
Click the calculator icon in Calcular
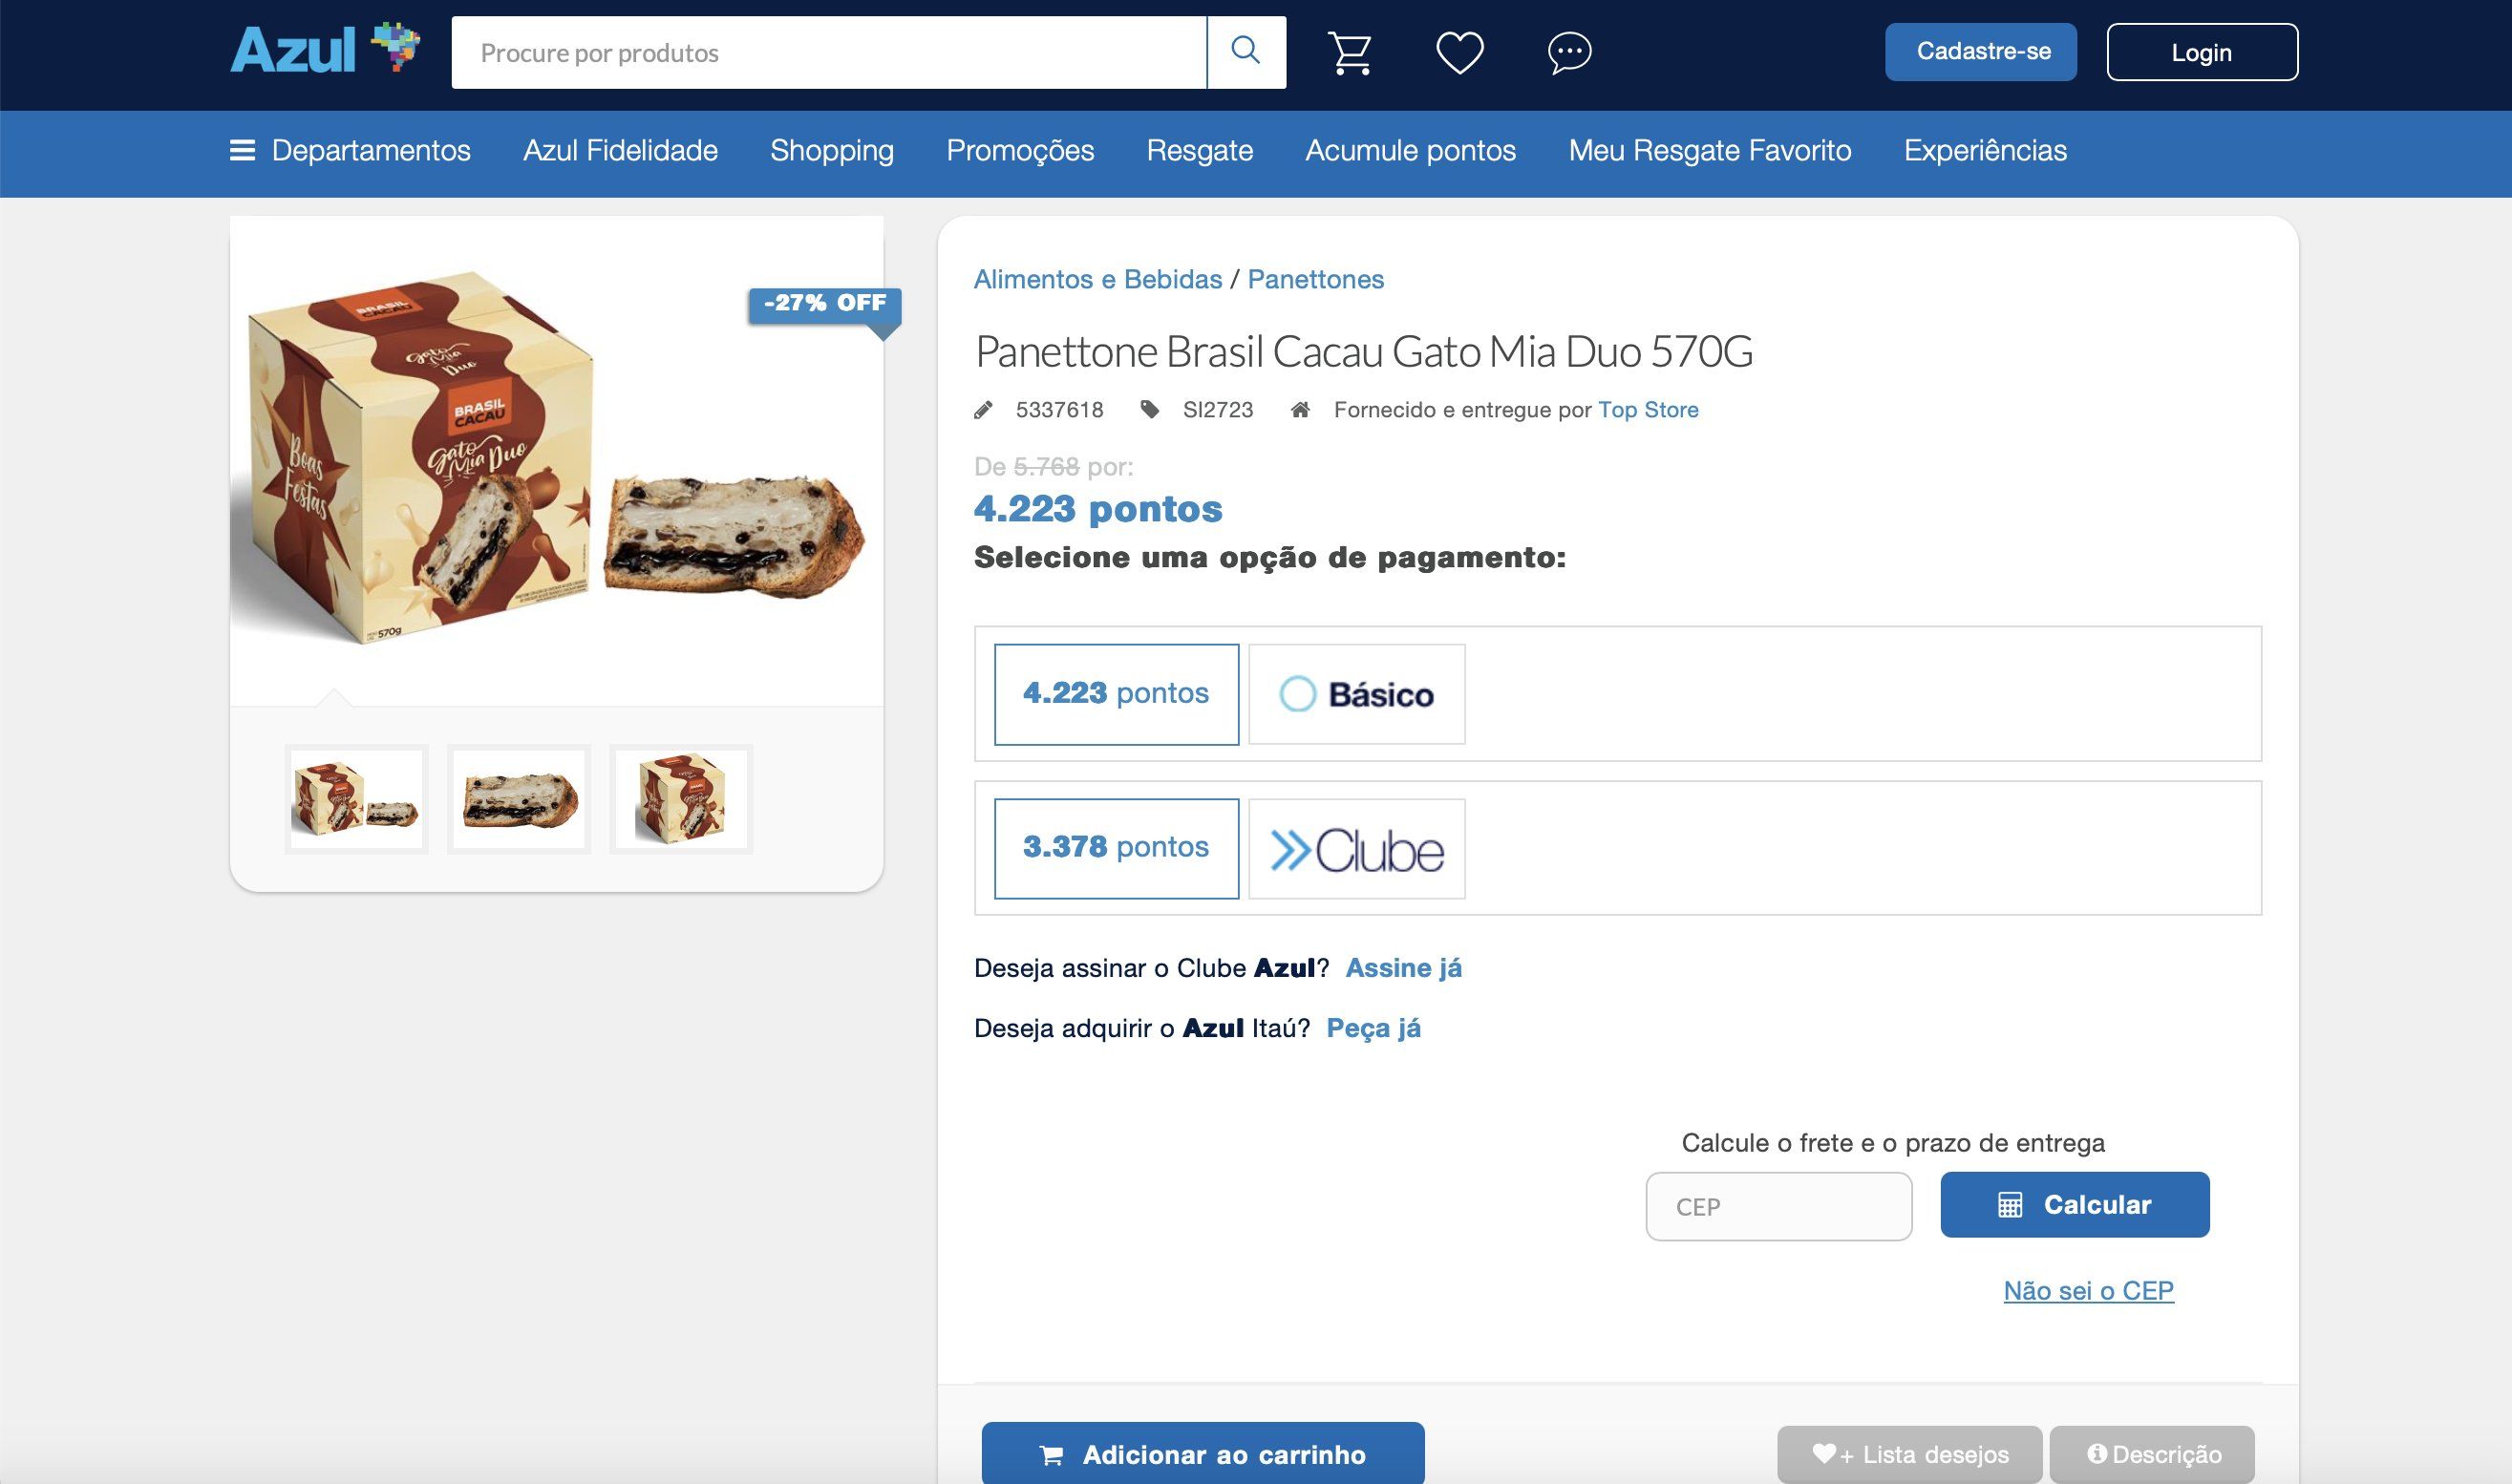(x=2010, y=1205)
